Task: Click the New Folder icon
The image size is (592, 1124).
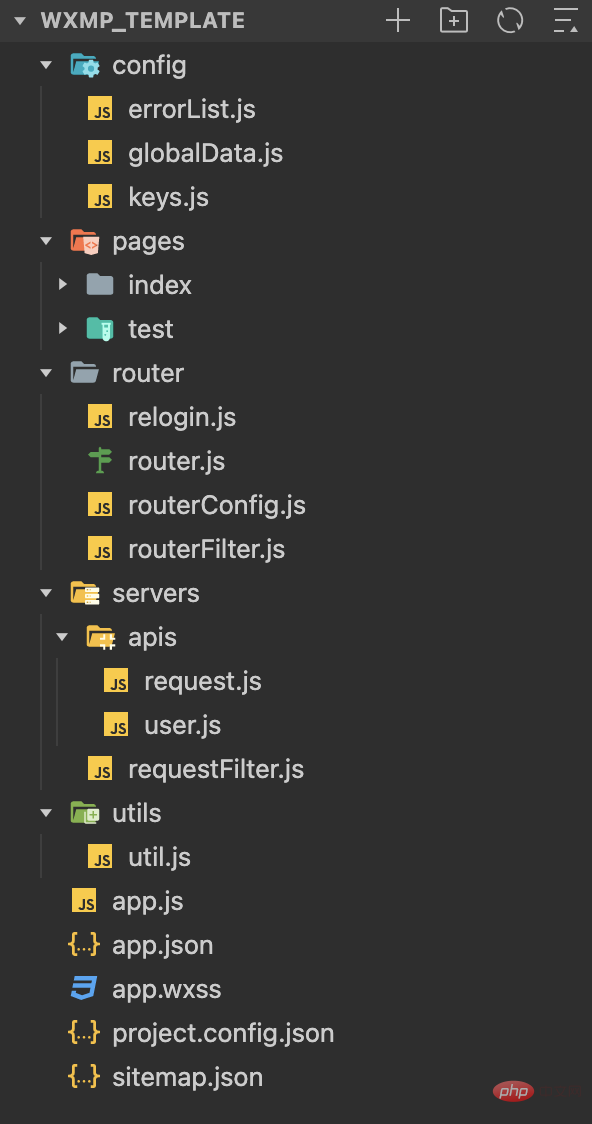Action: pyautogui.click(x=454, y=20)
